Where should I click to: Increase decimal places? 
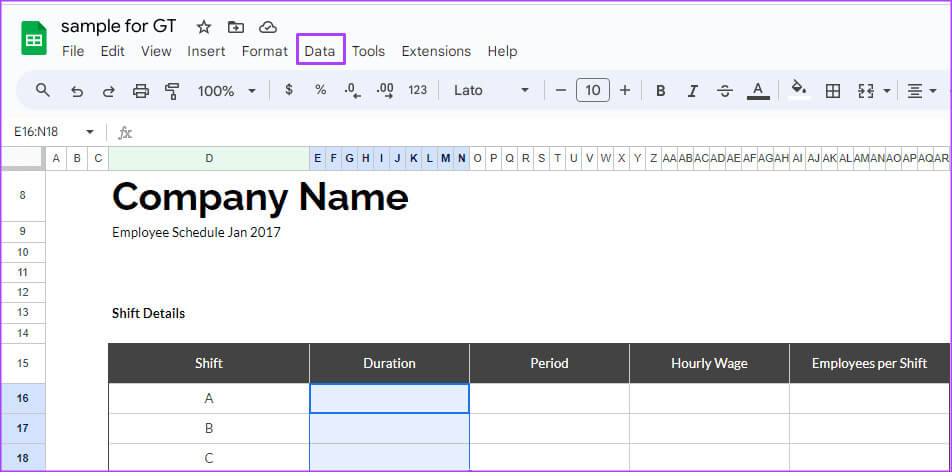(385, 91)
